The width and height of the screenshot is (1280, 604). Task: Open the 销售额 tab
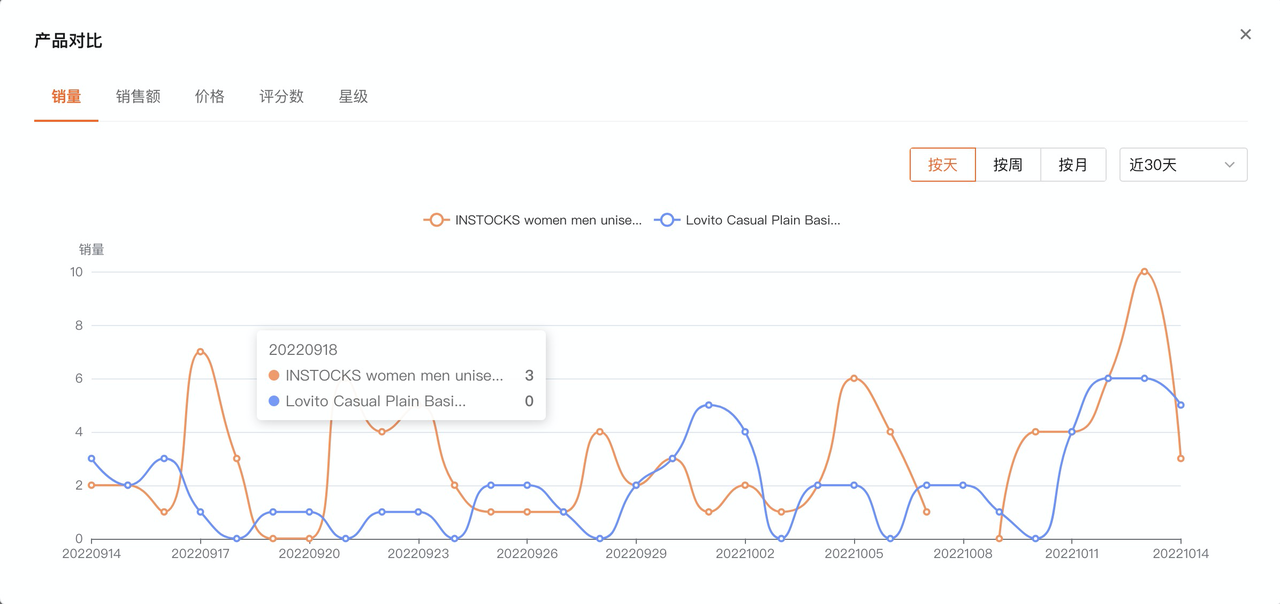pos(138,97)
